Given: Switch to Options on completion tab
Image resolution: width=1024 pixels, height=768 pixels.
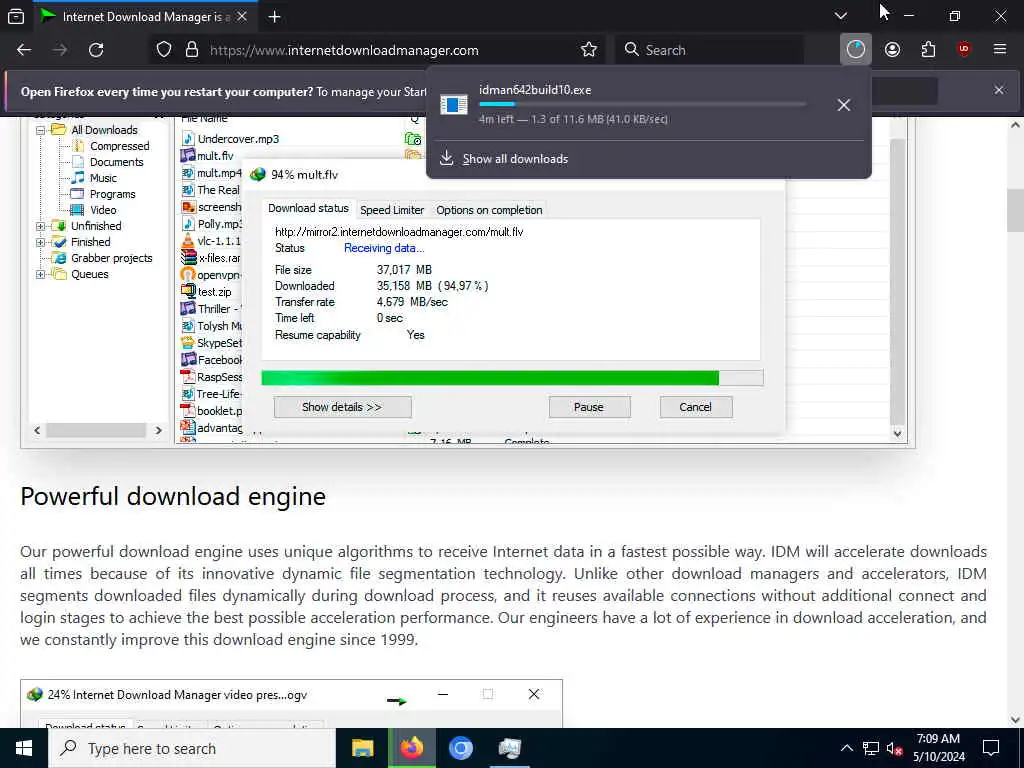Looking at the screenshot, I should click(x=489, y=210).
